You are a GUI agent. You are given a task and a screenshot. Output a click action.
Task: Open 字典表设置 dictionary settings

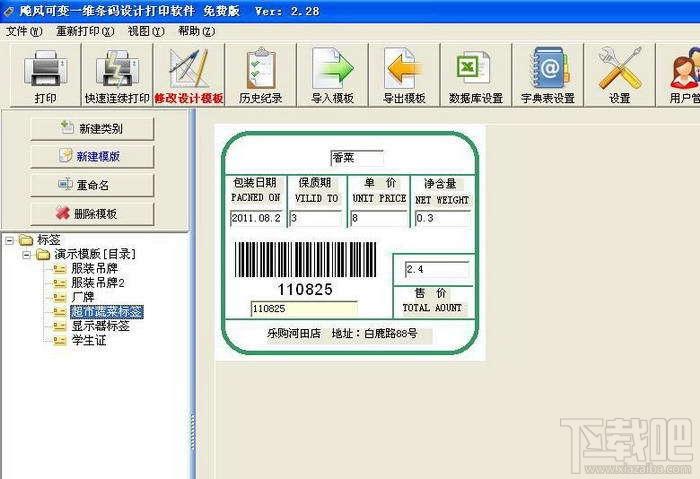coord(548,75)
